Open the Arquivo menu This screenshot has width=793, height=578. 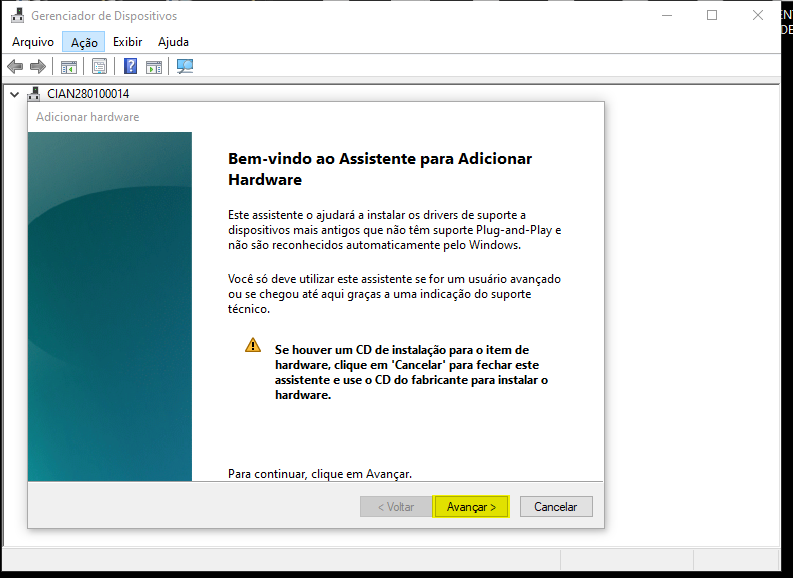coord(33,42)
